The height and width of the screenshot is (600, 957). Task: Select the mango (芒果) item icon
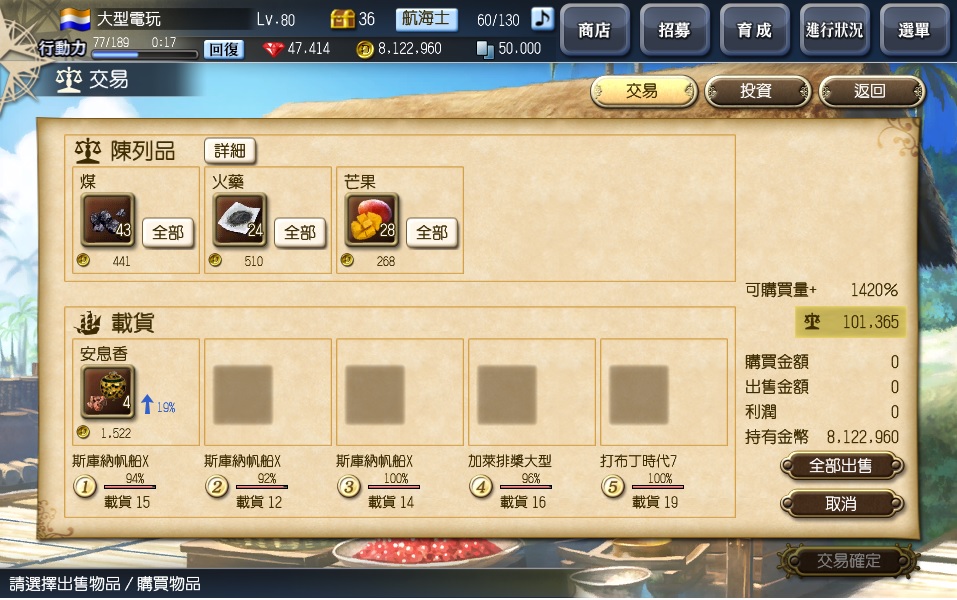point(372,220)
